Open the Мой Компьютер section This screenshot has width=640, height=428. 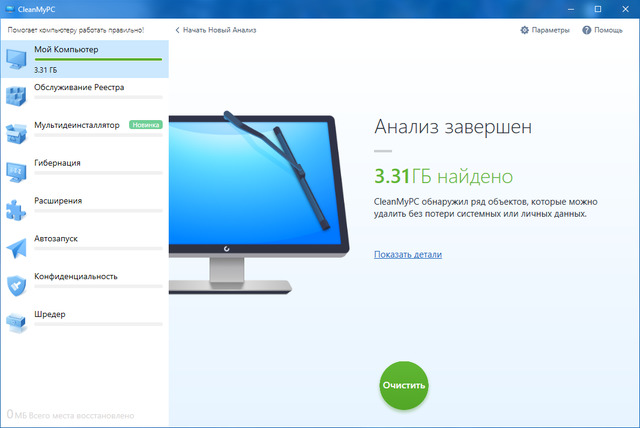click(84, 59)
